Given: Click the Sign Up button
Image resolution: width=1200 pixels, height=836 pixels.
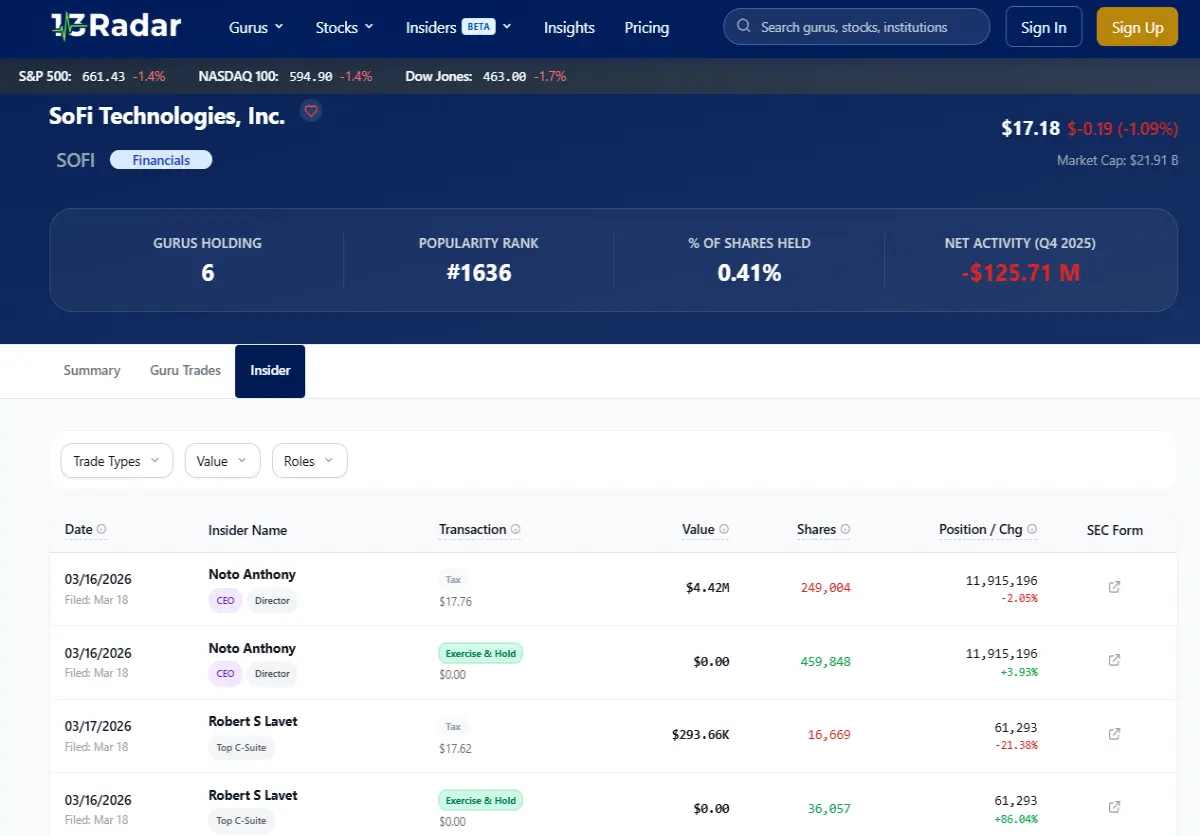Looking at the screenshot, I should (x=1138, y=27).
